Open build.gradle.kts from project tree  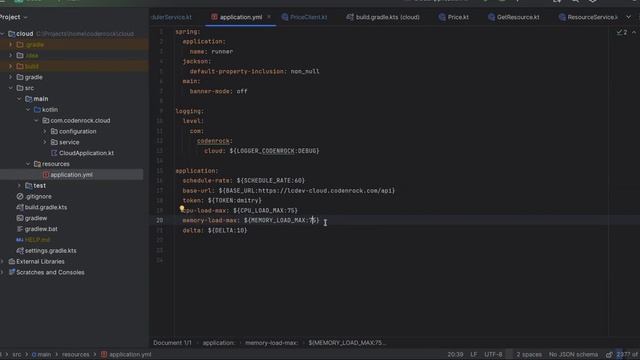tap(46, 207)
